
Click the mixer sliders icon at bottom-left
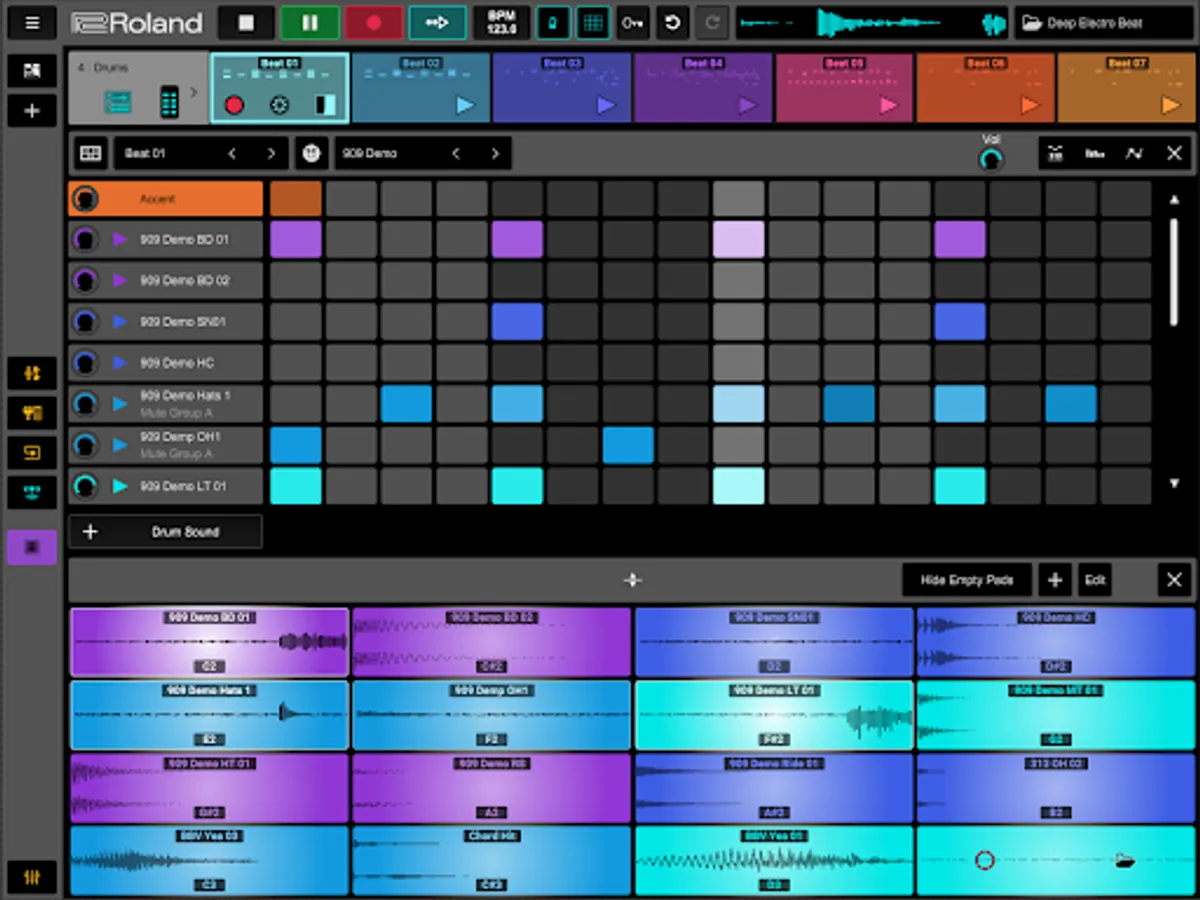click(32, 877)
